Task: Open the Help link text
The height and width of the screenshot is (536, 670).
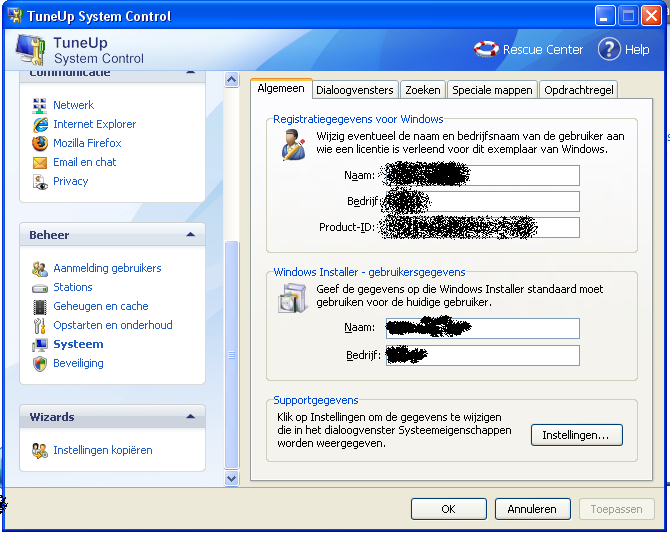Action: [637, 50]
